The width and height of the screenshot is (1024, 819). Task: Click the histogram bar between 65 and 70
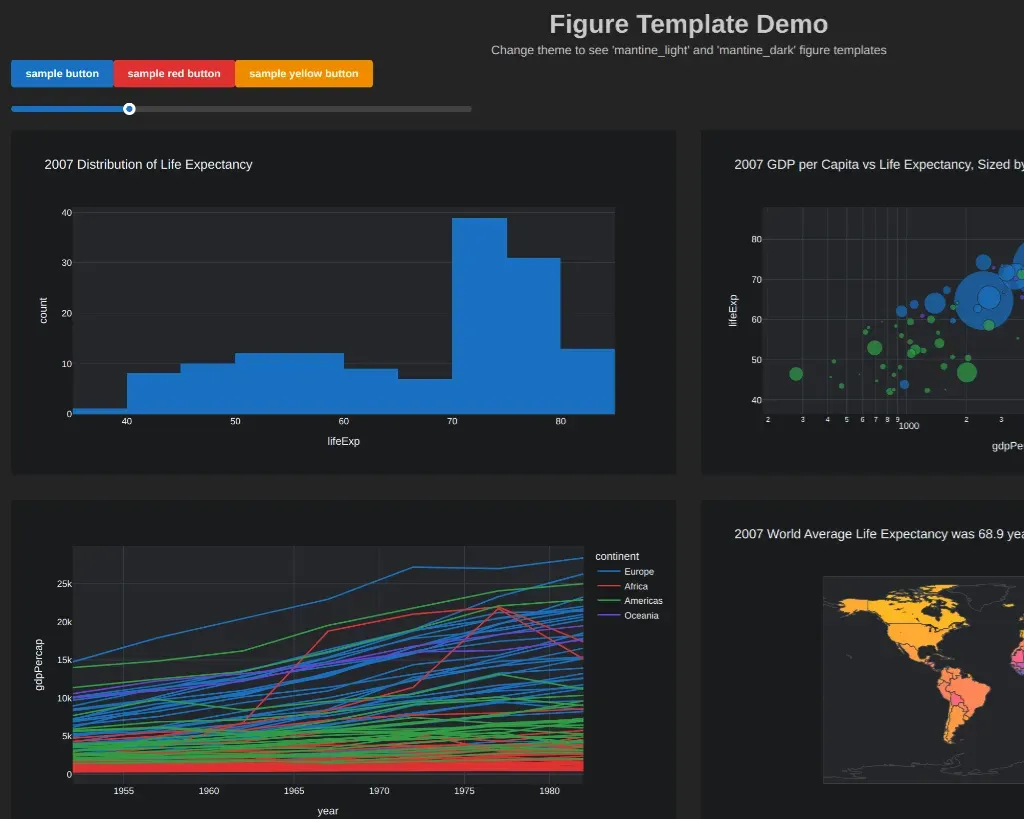pos(425,396)
